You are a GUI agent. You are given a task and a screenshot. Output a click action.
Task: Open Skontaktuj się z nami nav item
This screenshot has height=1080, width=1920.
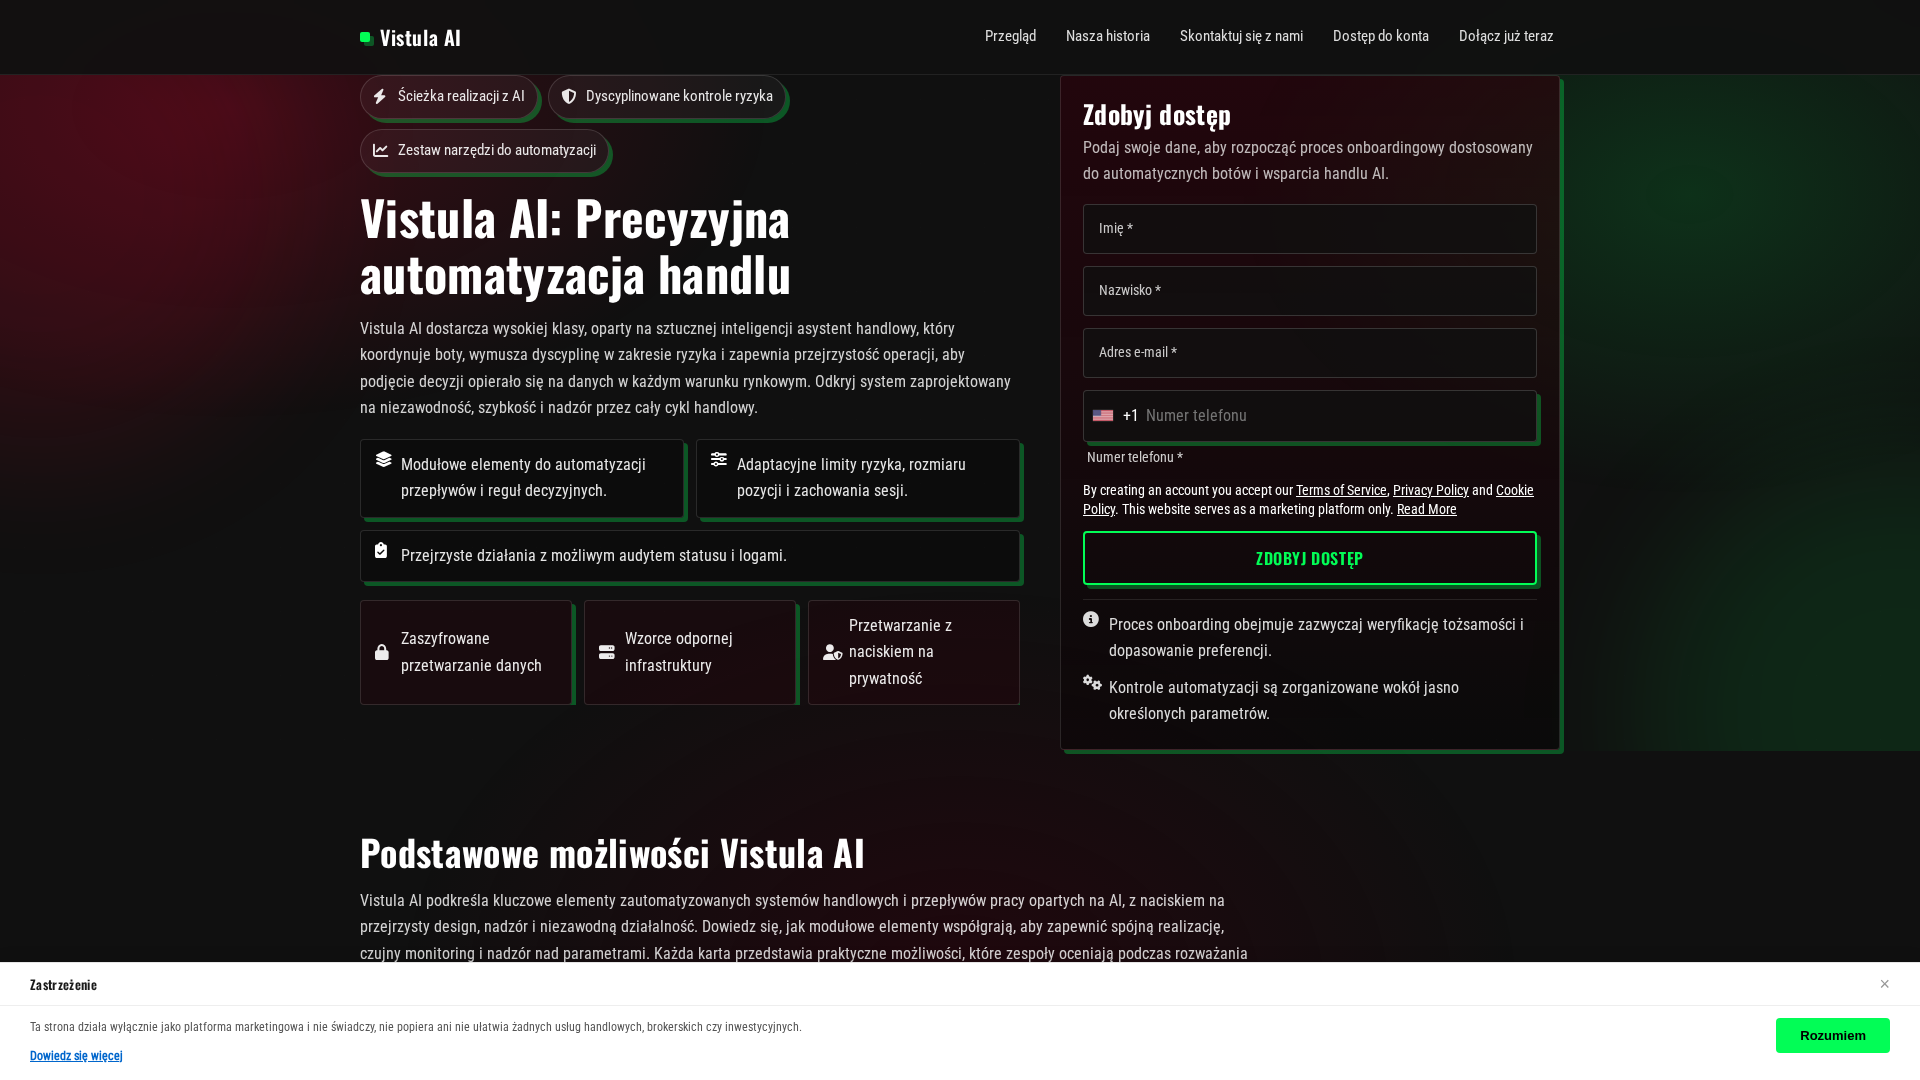[x=1241, y=36]
